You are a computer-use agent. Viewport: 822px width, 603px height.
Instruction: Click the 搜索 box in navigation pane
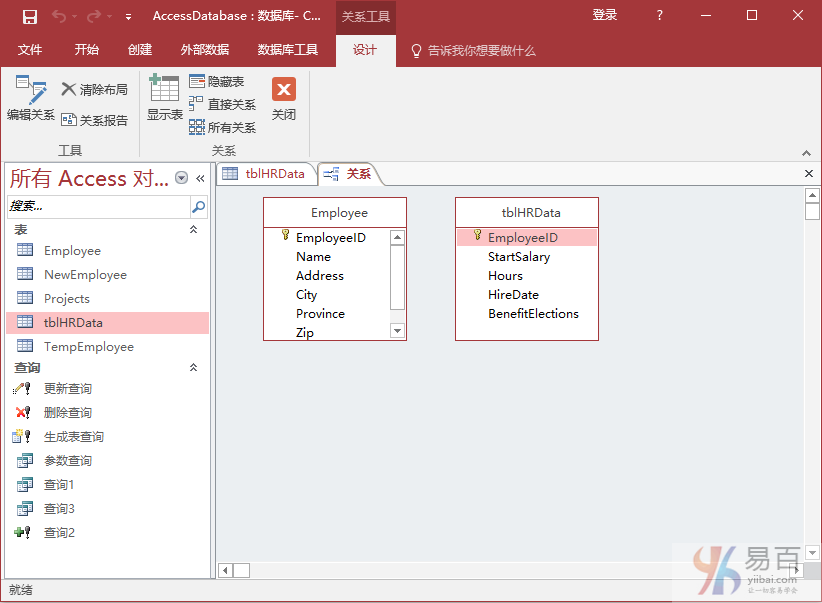pyautogui.click(x=97, y=207)
